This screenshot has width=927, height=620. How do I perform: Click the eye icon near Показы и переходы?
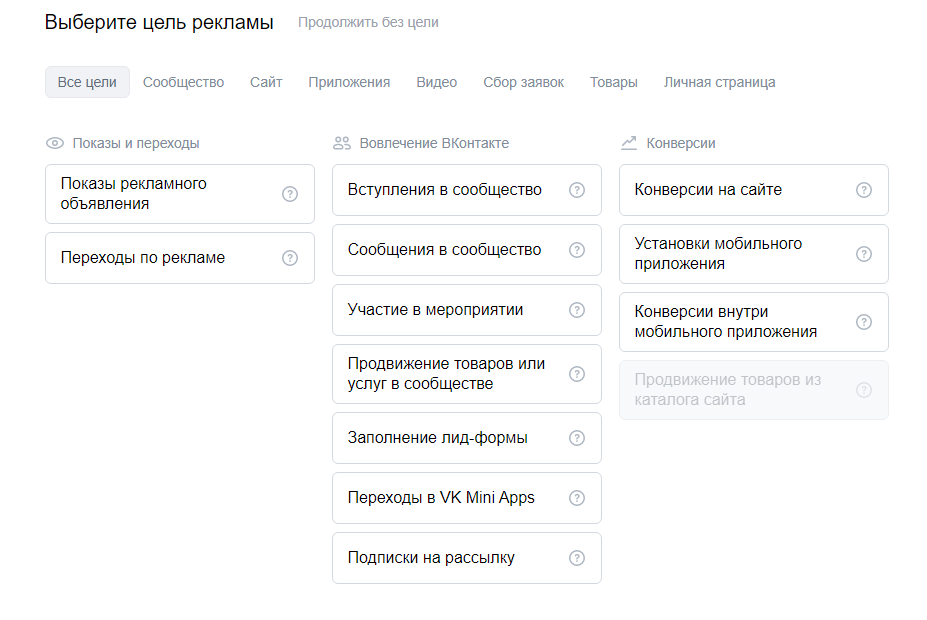coord(54,143)
